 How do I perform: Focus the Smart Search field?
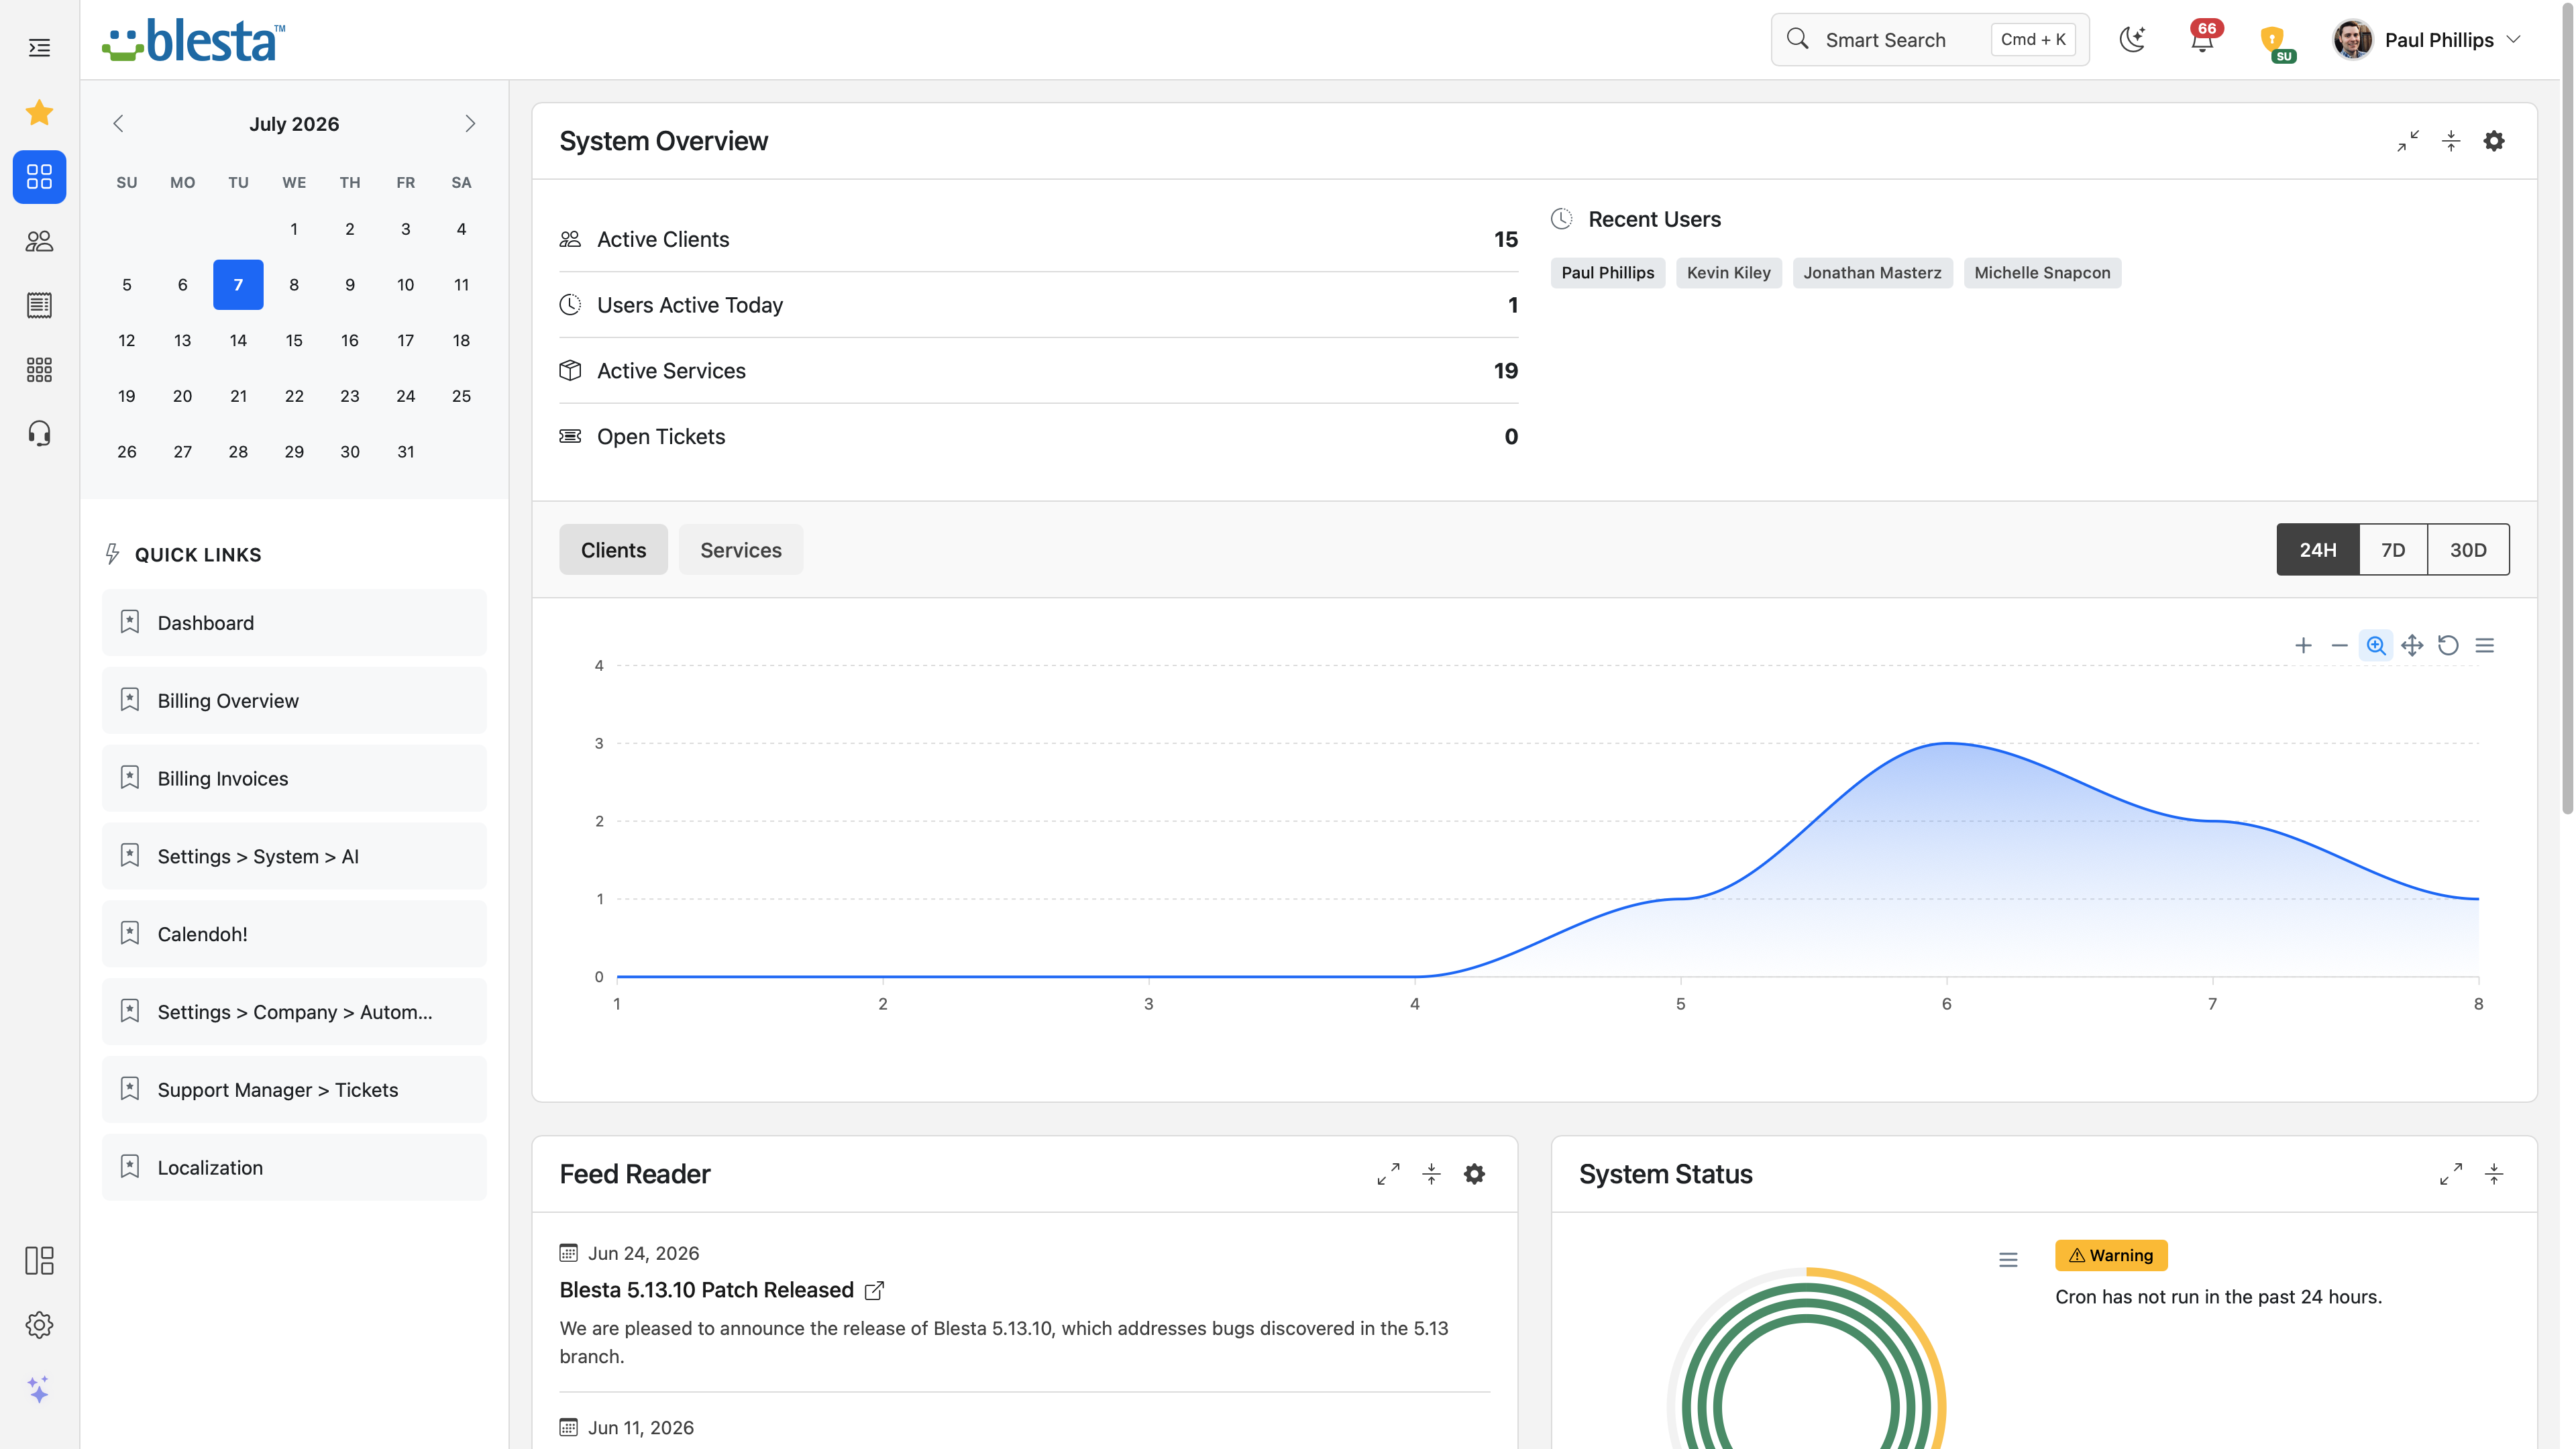[1929, 40]
